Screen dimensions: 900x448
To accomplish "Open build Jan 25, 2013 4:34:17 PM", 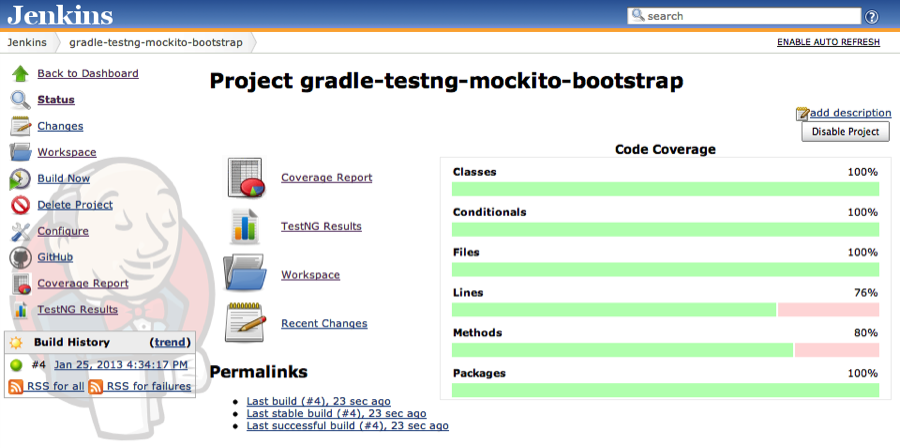I will tap(121, 365).
